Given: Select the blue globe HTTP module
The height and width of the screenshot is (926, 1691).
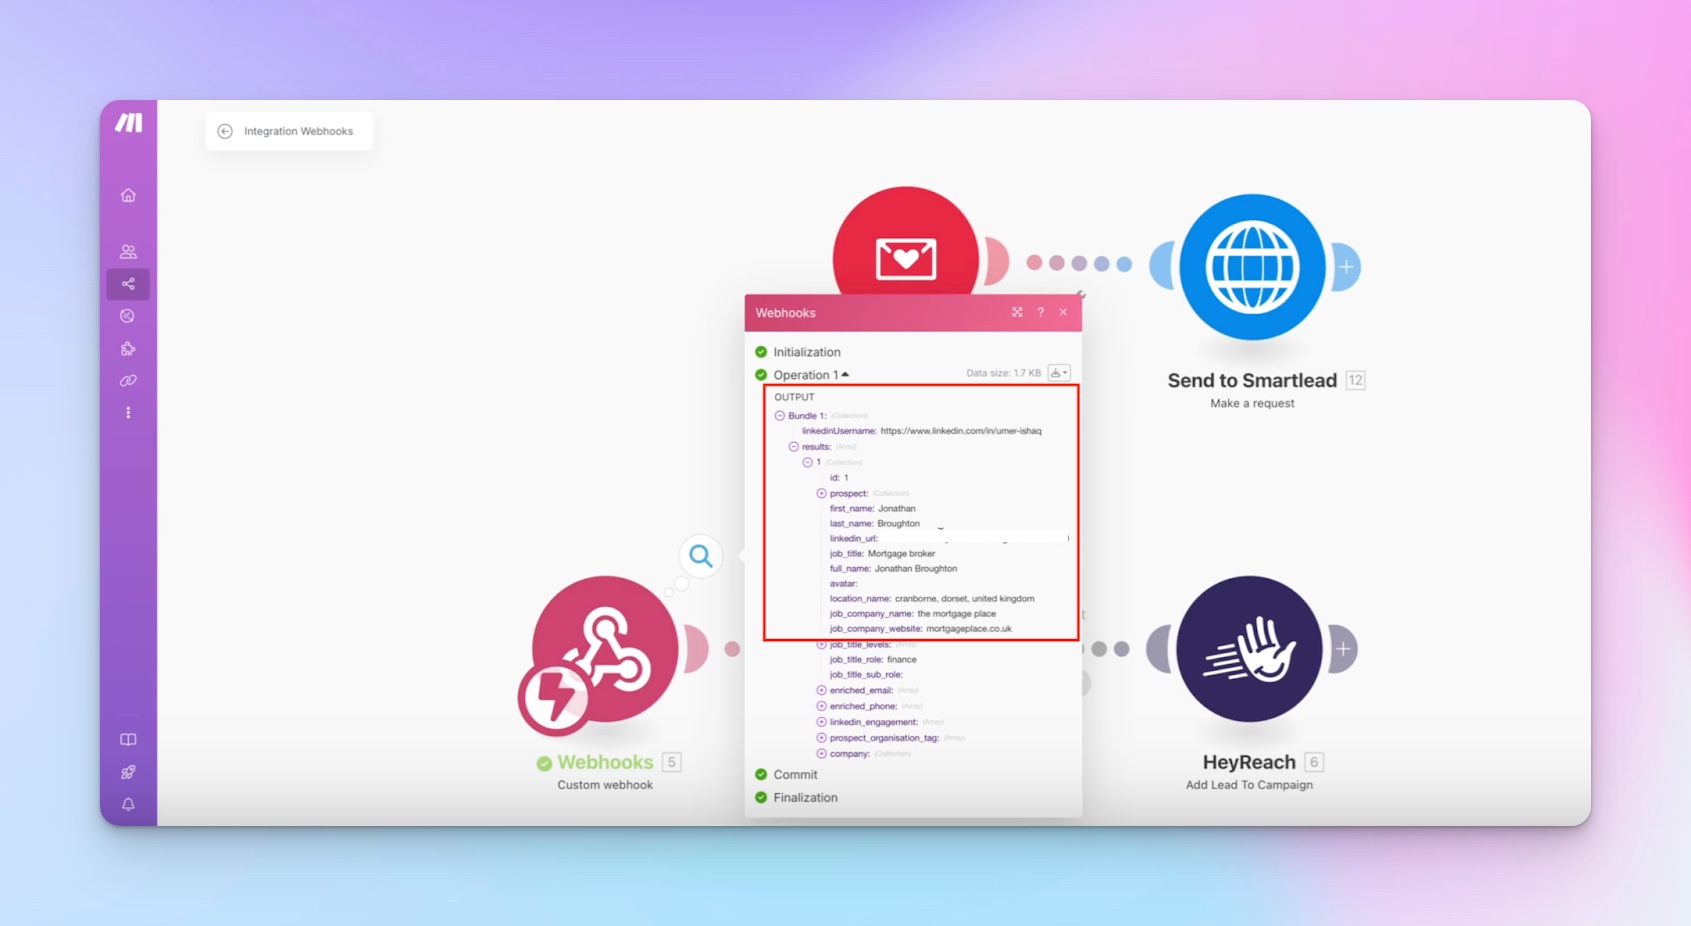Looking at the screenshot, I should [x=1252, y=267].
